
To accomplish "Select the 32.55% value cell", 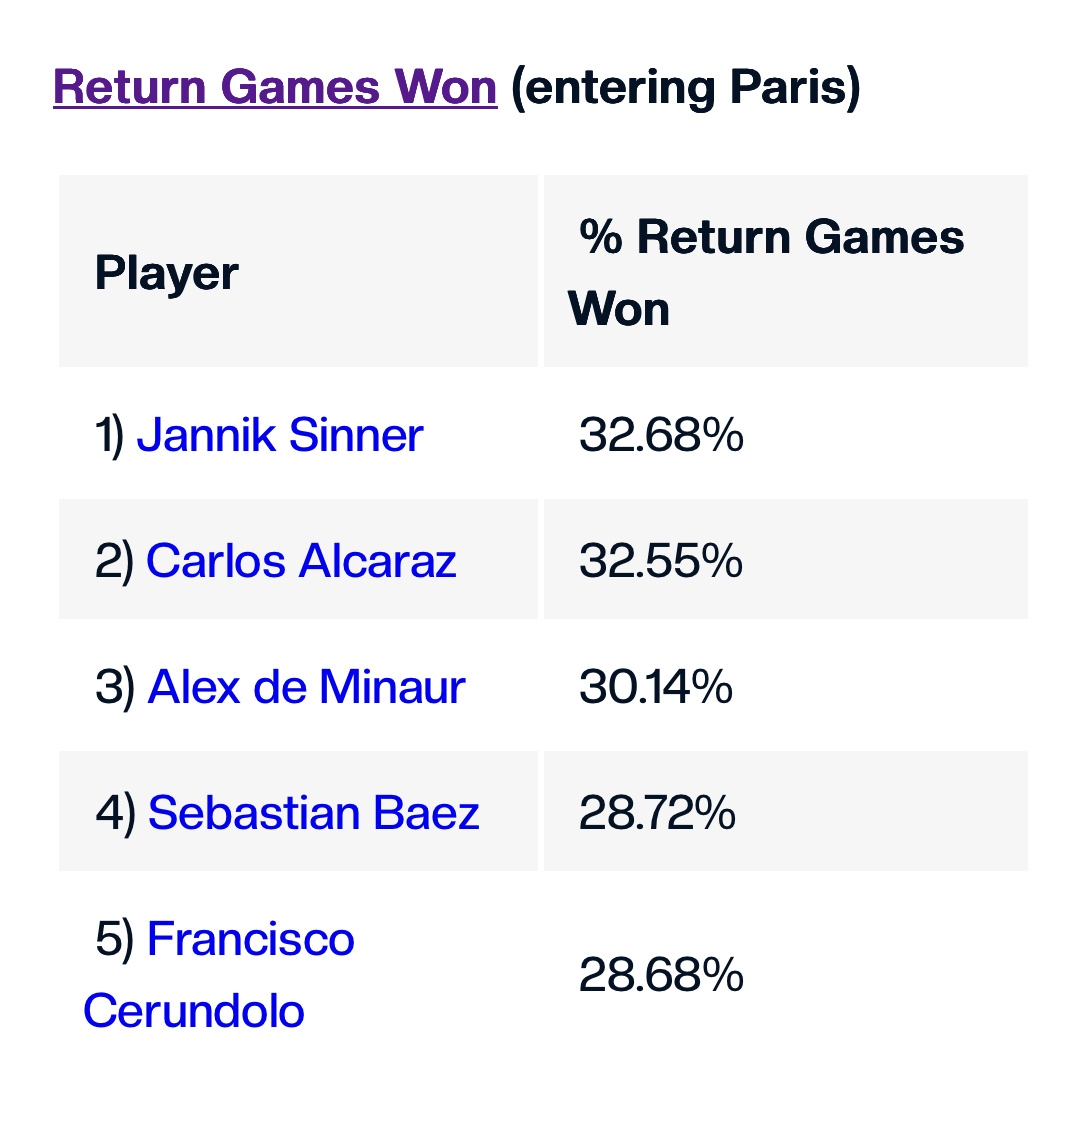I will click(661, 561).
